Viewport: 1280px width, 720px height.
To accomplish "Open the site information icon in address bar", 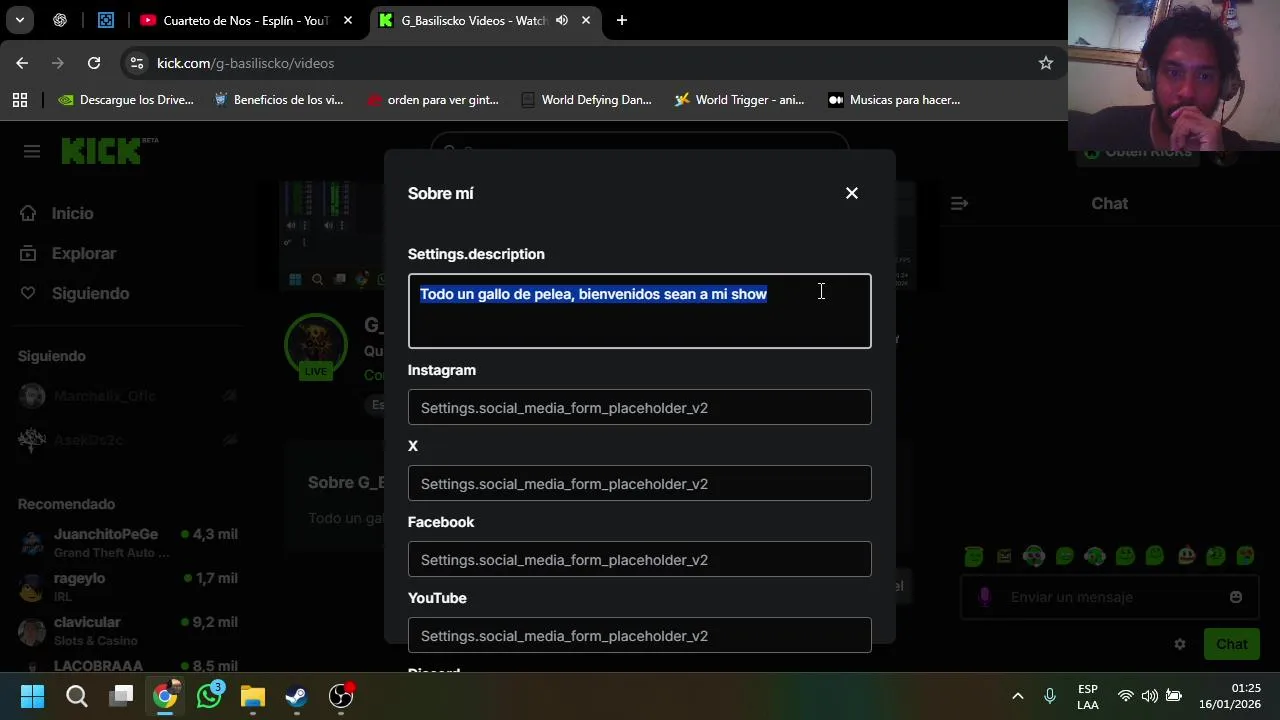I will tap(137, 63).
